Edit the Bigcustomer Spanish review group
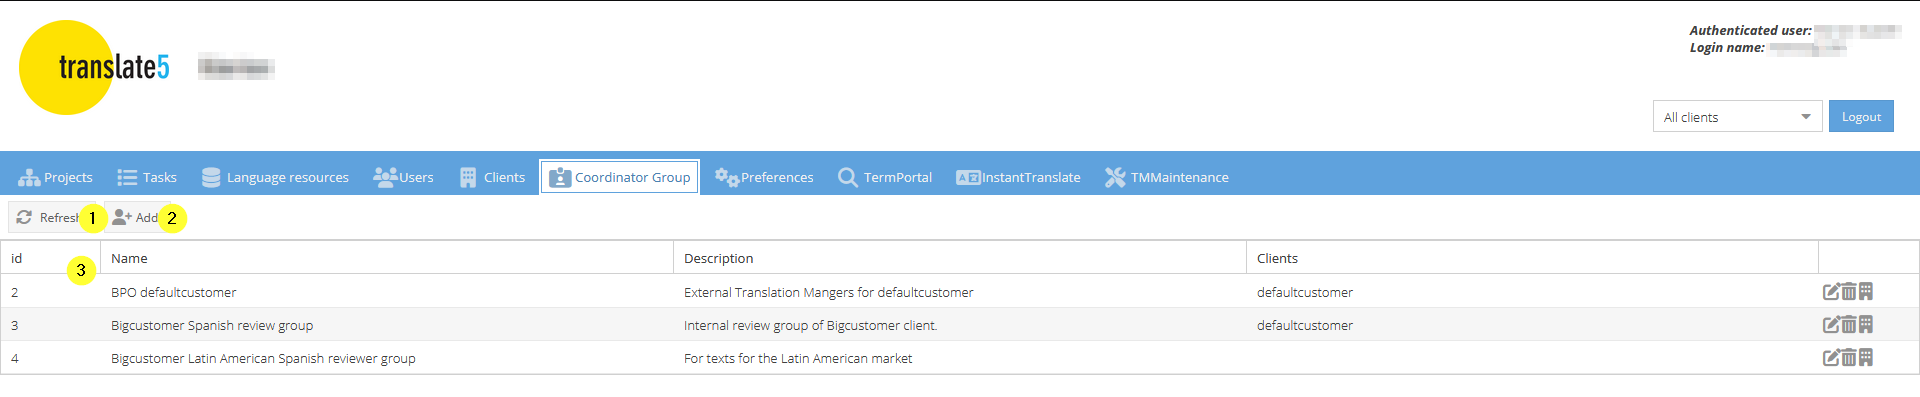Viewport: 1920px width, 397px height. 1831,325
